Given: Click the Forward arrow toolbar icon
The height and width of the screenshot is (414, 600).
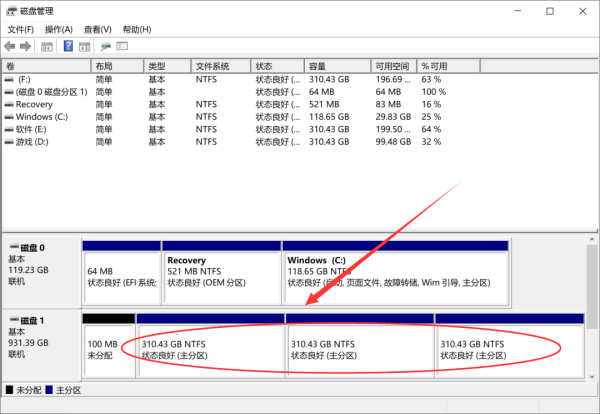Looking at the screenshot, I should point(25,46).
